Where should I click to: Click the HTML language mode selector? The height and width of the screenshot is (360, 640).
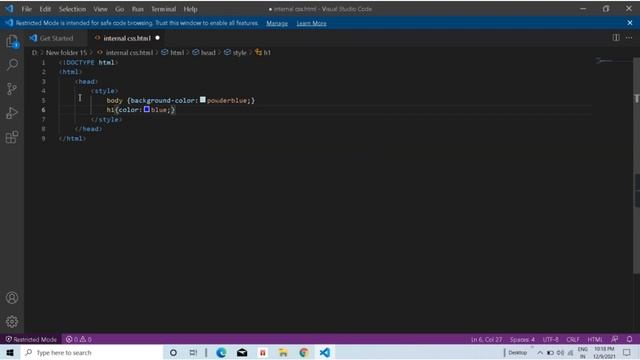(x=595, y=339)
